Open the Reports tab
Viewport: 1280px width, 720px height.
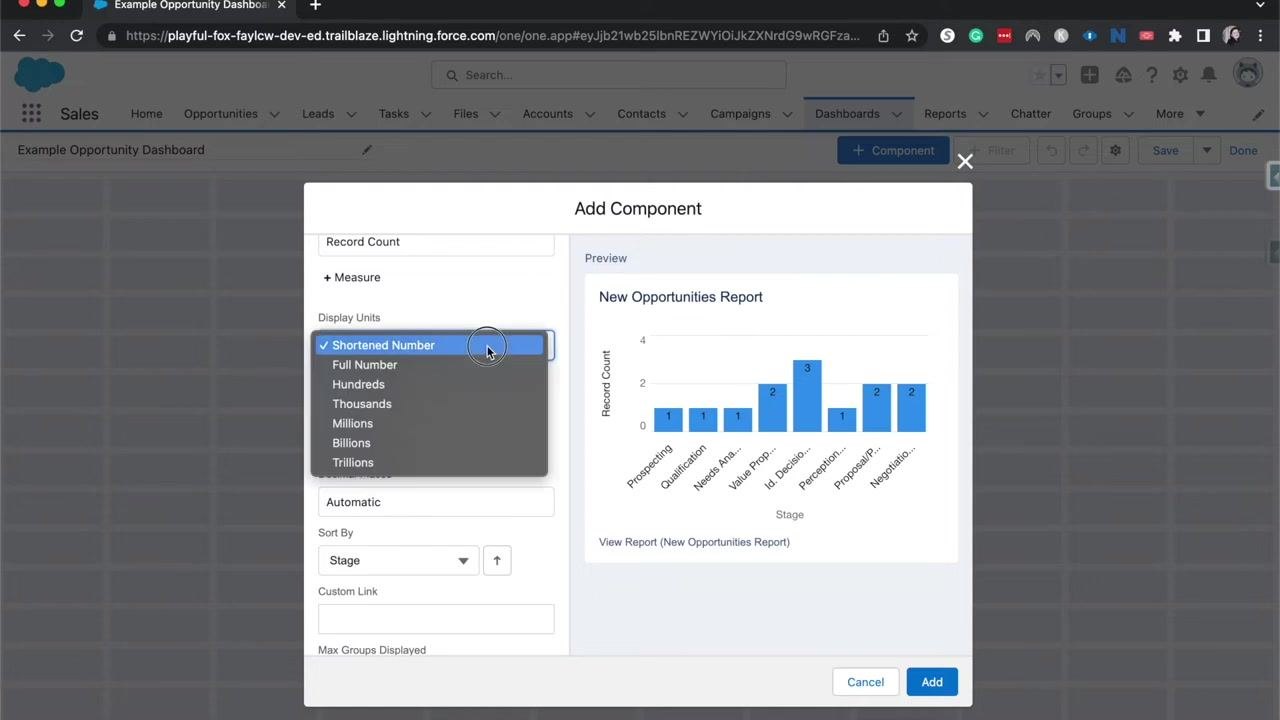tap(945, 114)
